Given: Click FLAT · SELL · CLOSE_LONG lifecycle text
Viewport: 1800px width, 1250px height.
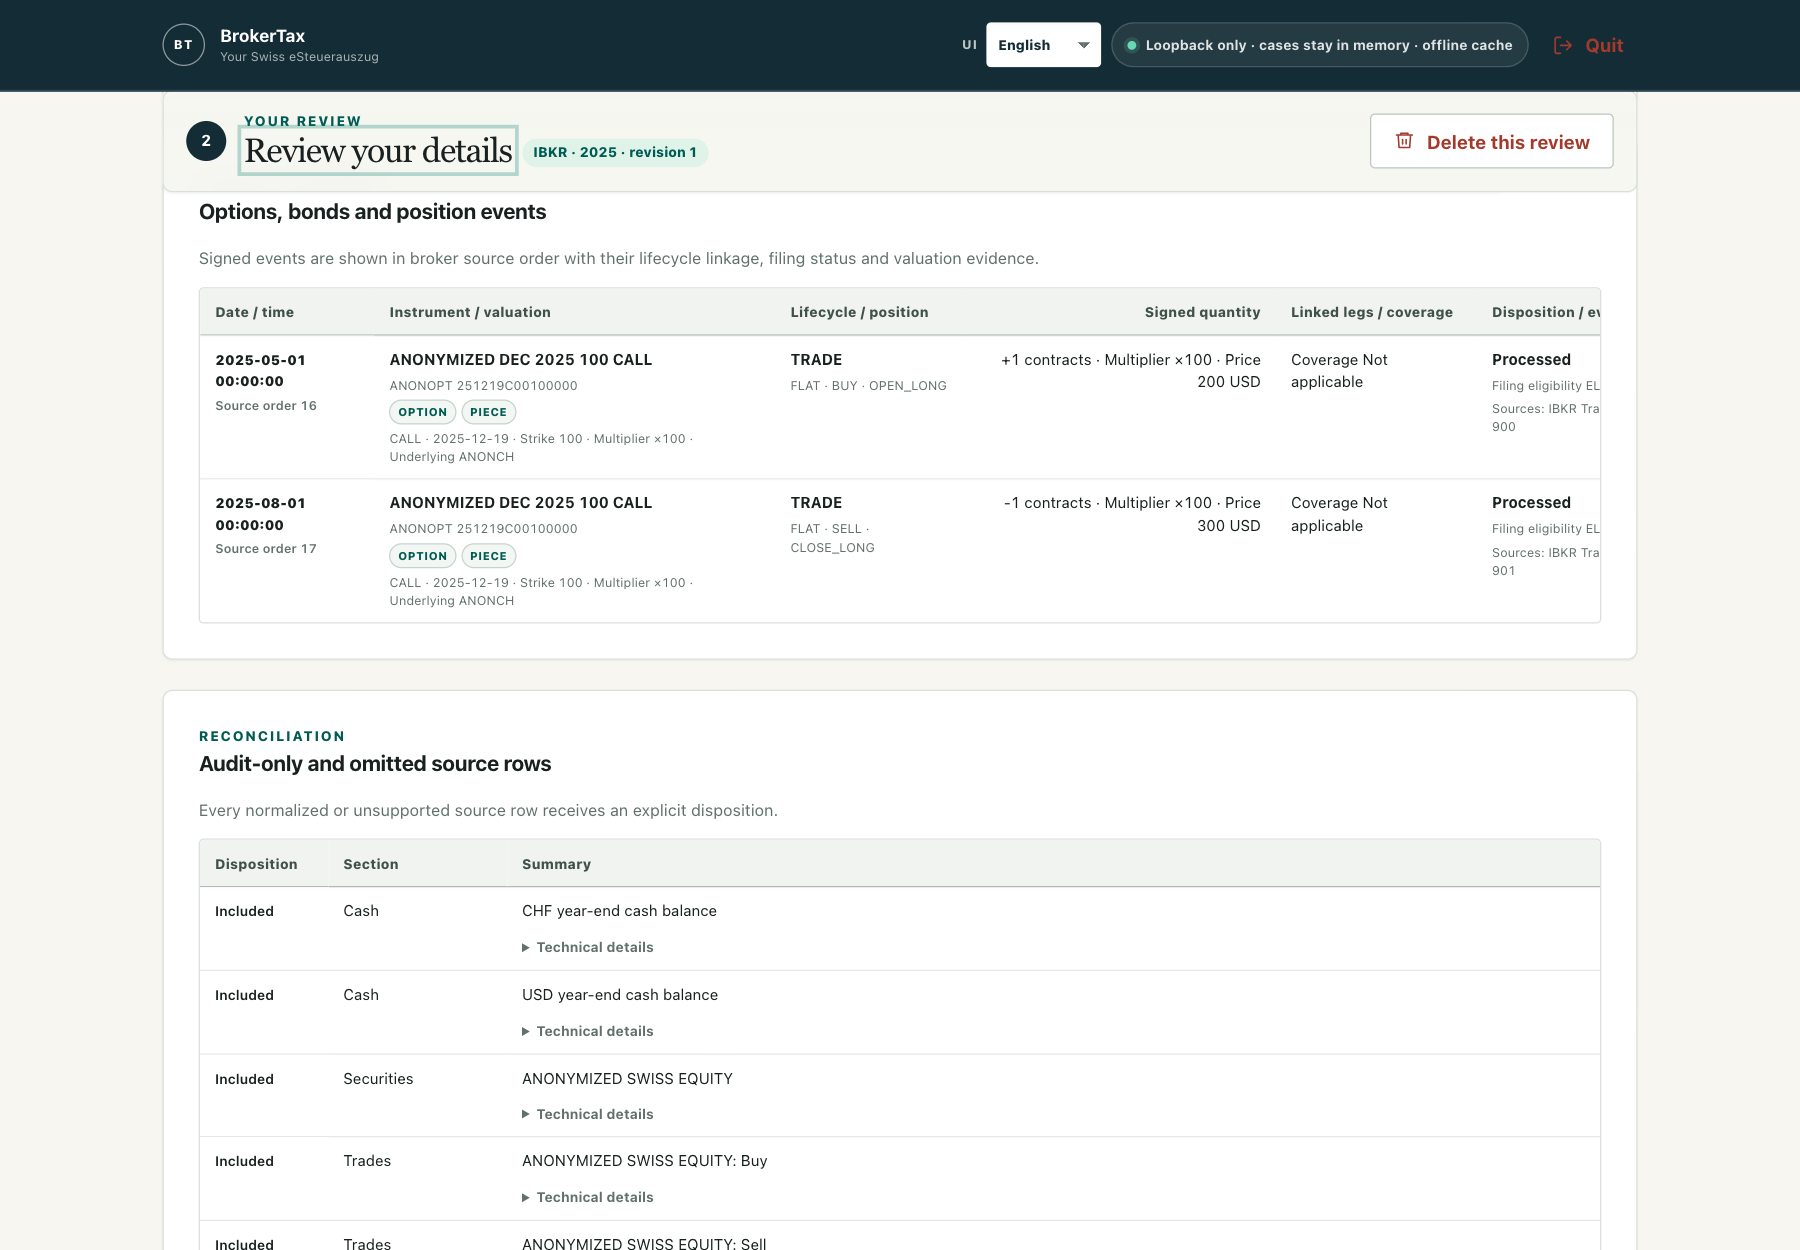Looking at the screenshot, I should click(x=832, y=538).
